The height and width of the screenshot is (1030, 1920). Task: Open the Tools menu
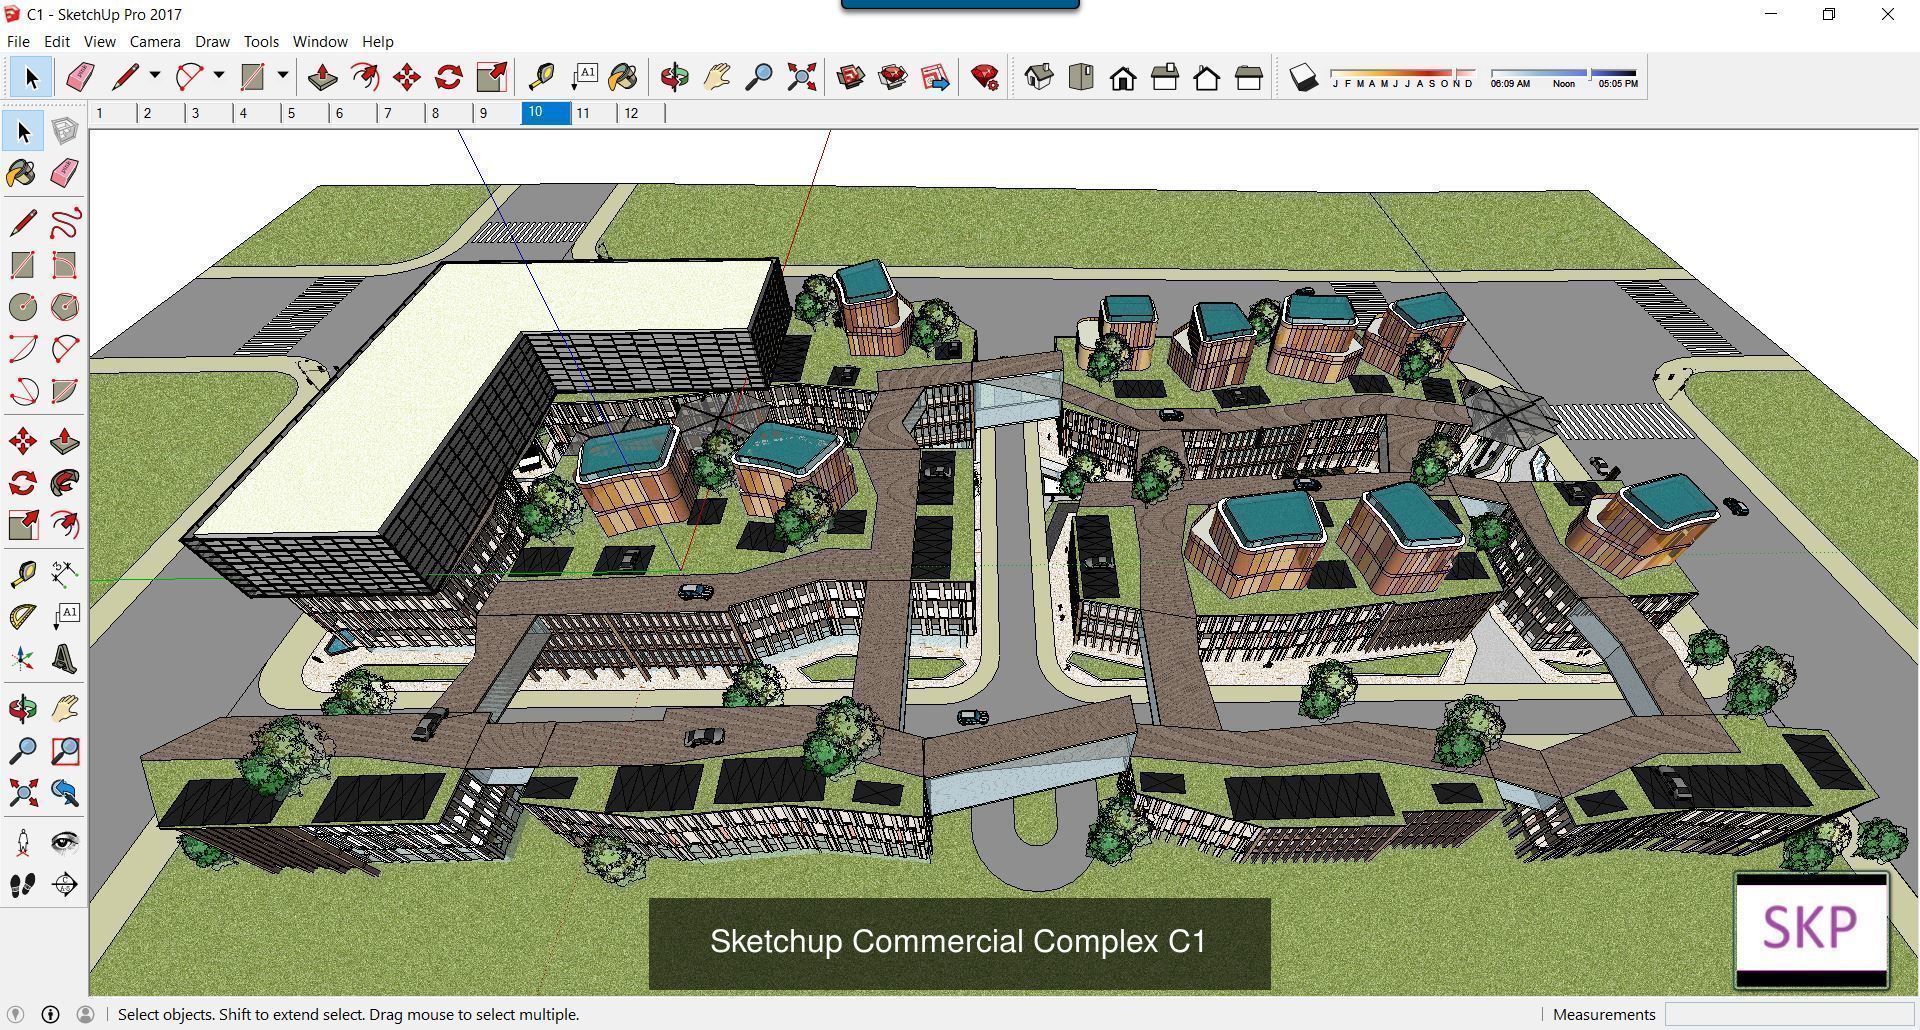tap(261, 41)
